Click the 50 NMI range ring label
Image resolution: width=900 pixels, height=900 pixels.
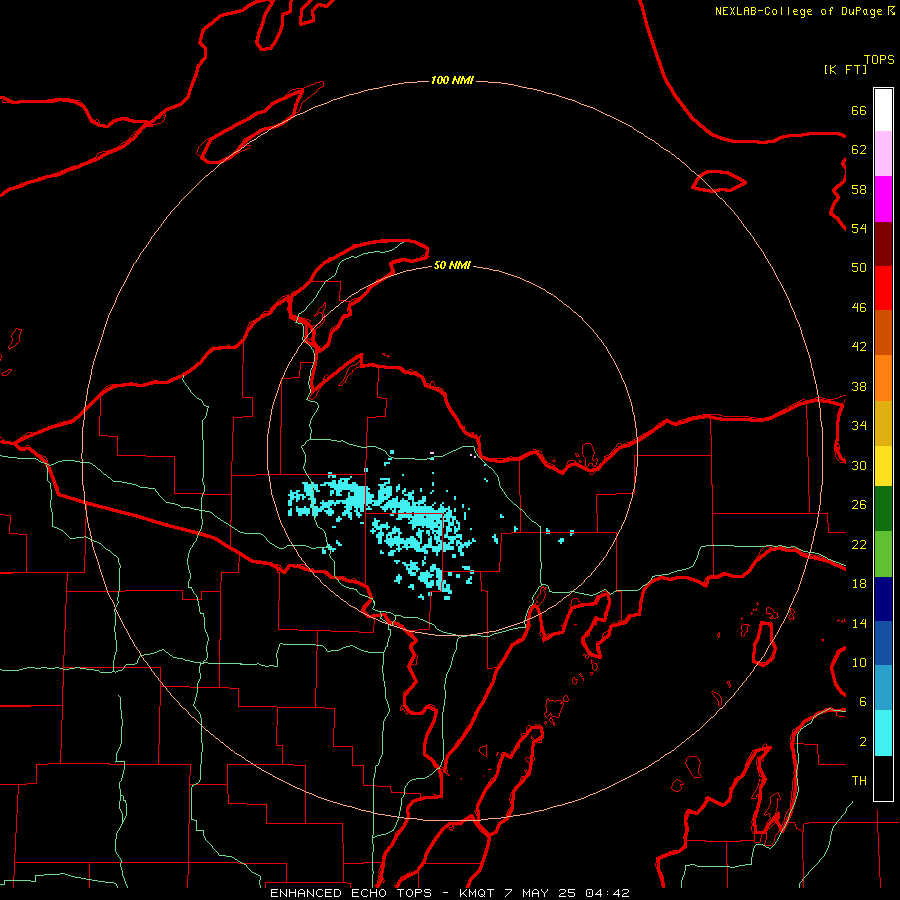(452, 265)
